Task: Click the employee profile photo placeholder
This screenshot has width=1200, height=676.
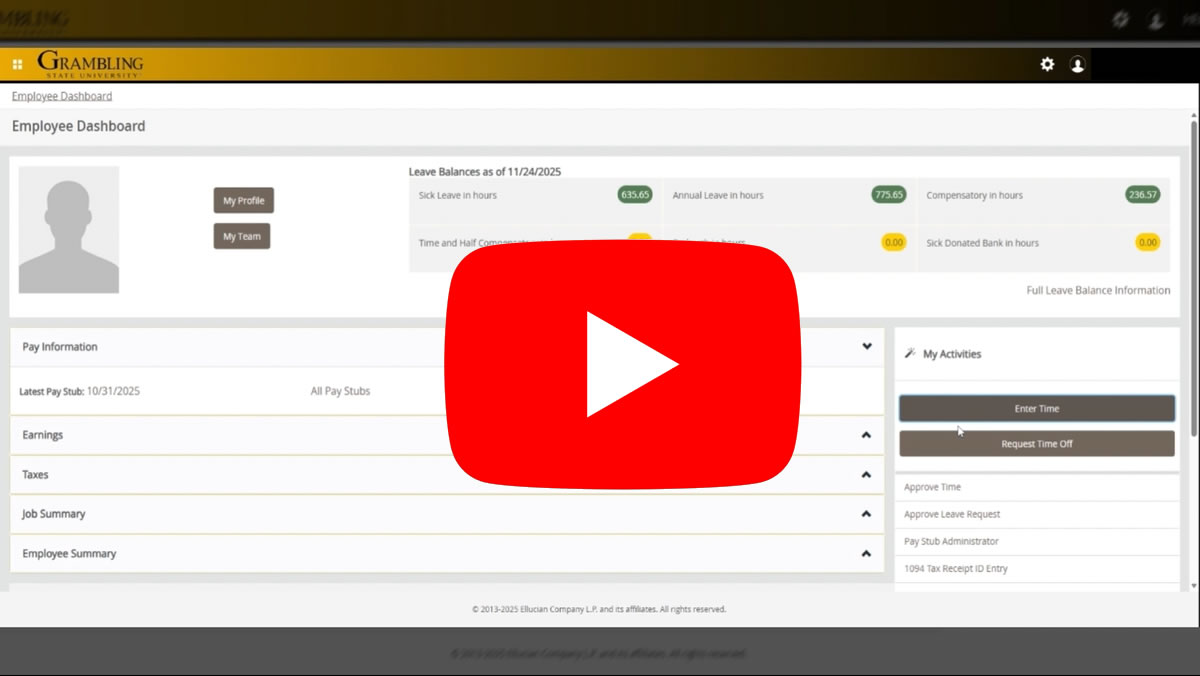Action: coord(69,230)
